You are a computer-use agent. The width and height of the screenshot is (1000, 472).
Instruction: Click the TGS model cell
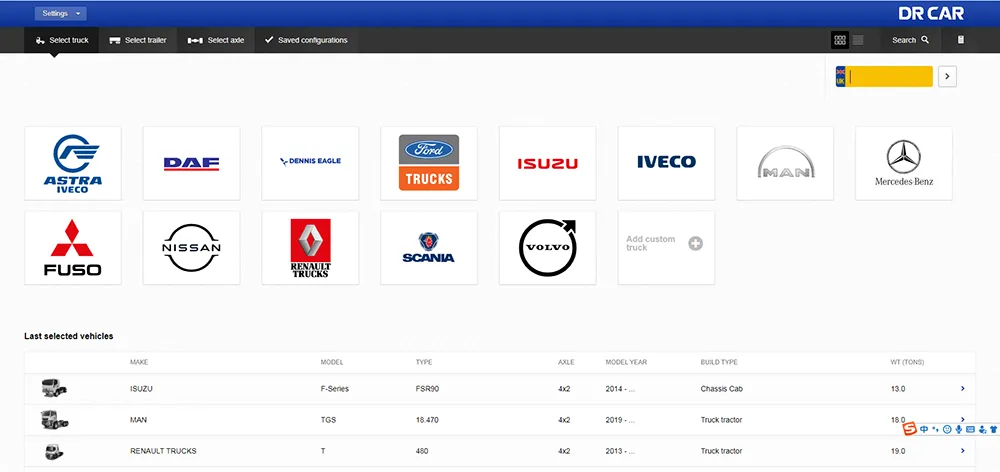[328, 420]
